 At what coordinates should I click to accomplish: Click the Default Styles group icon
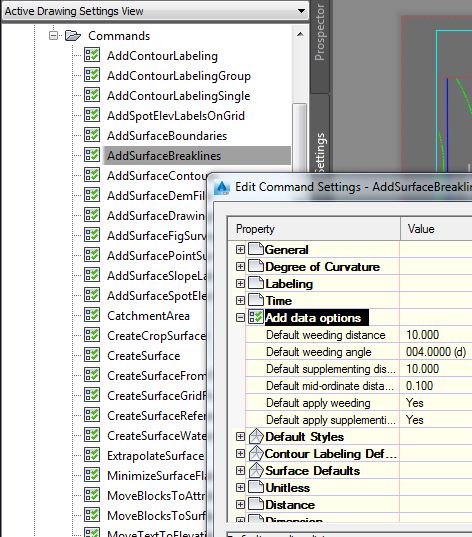256,436
